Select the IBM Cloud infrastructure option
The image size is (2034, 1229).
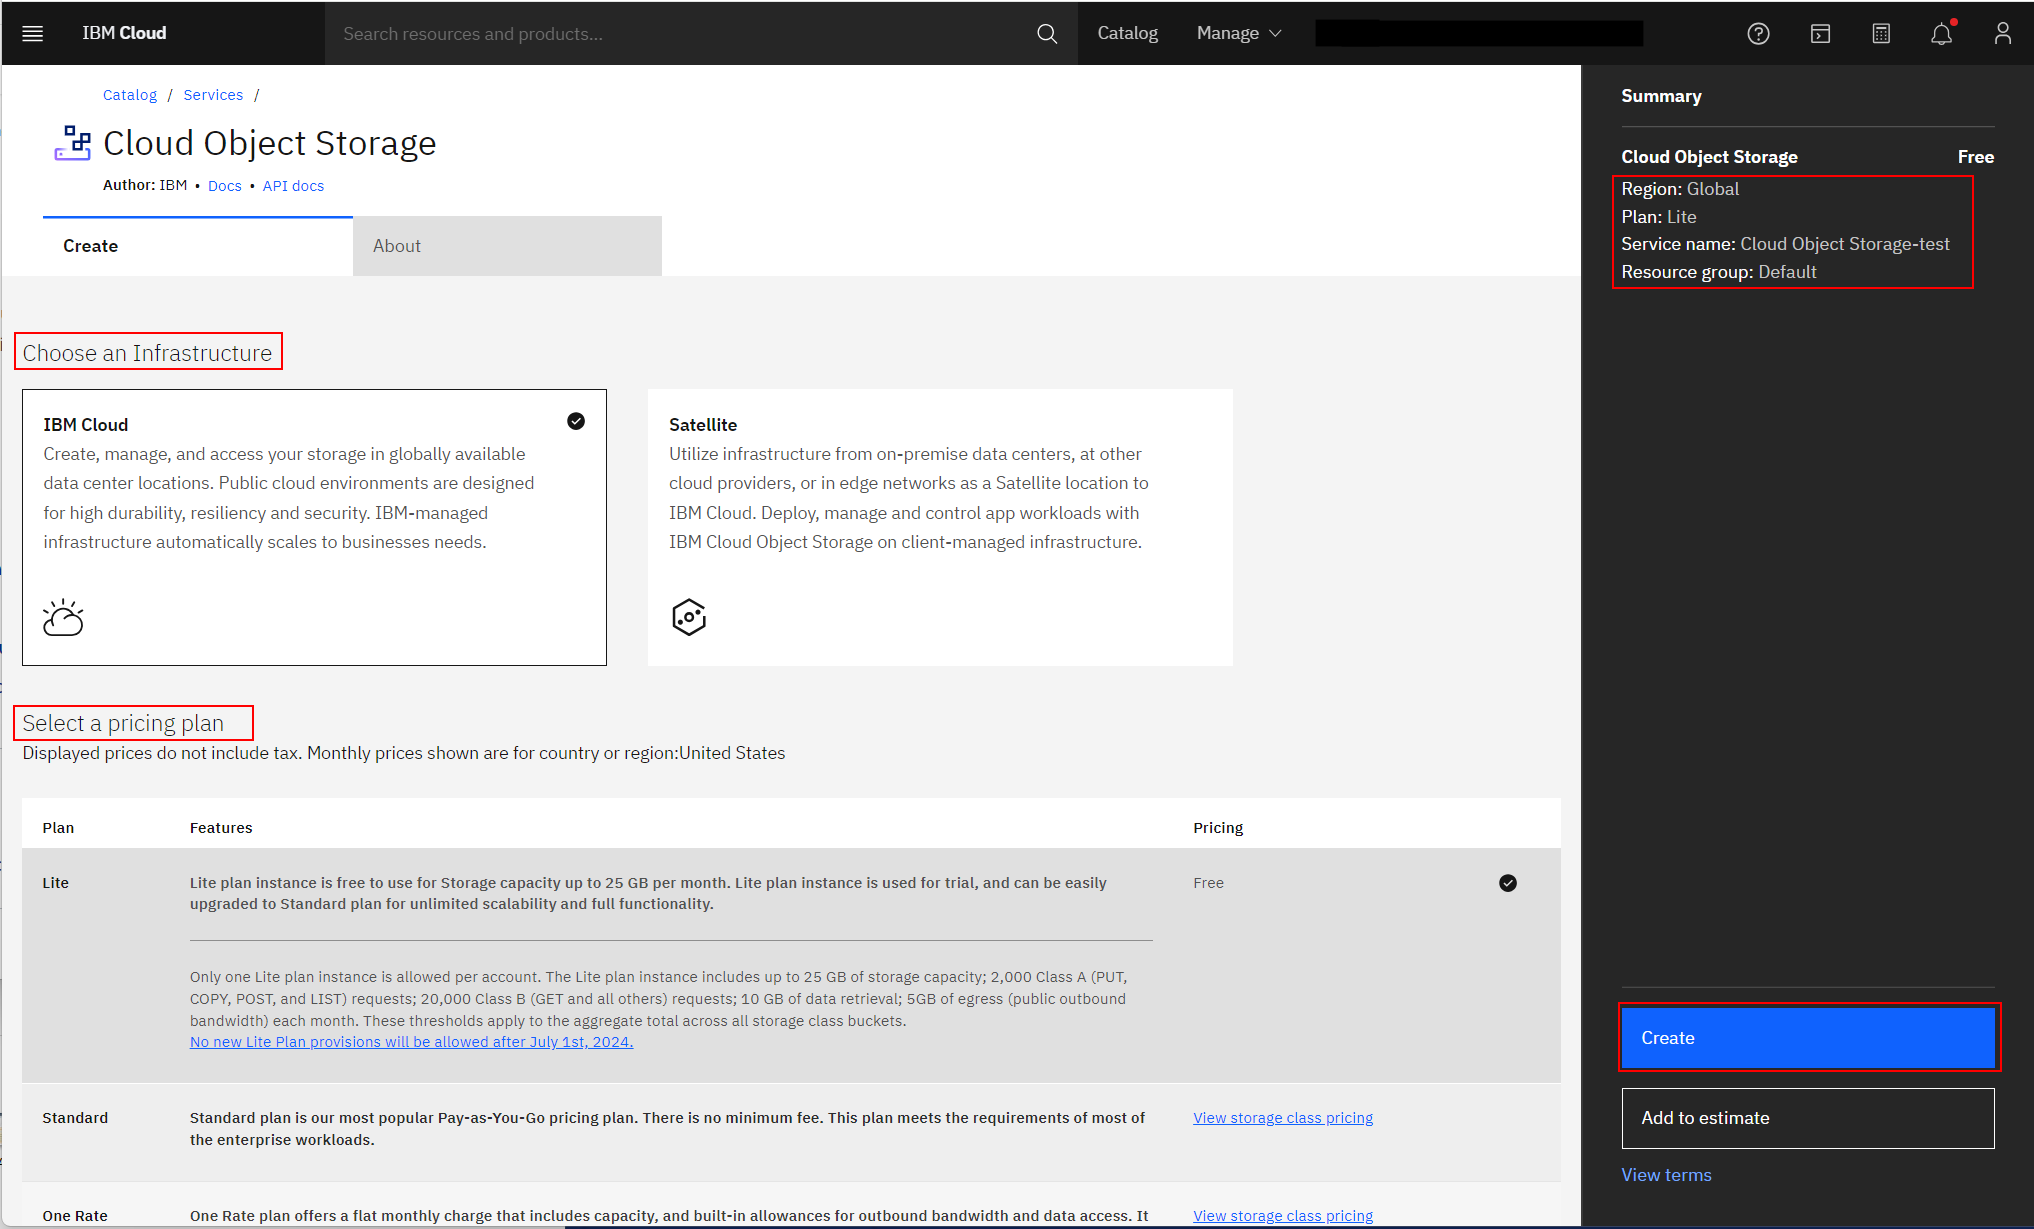click(x=311, y=526)
